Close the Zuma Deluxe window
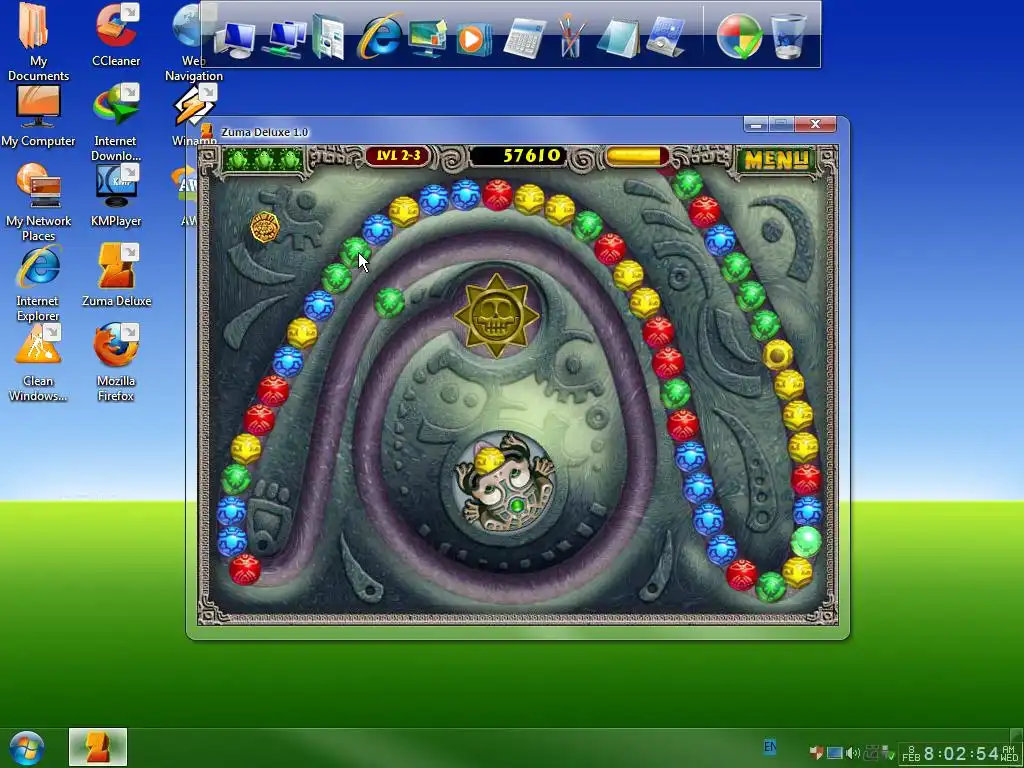 pyautogui.click(x=815, y=124)
